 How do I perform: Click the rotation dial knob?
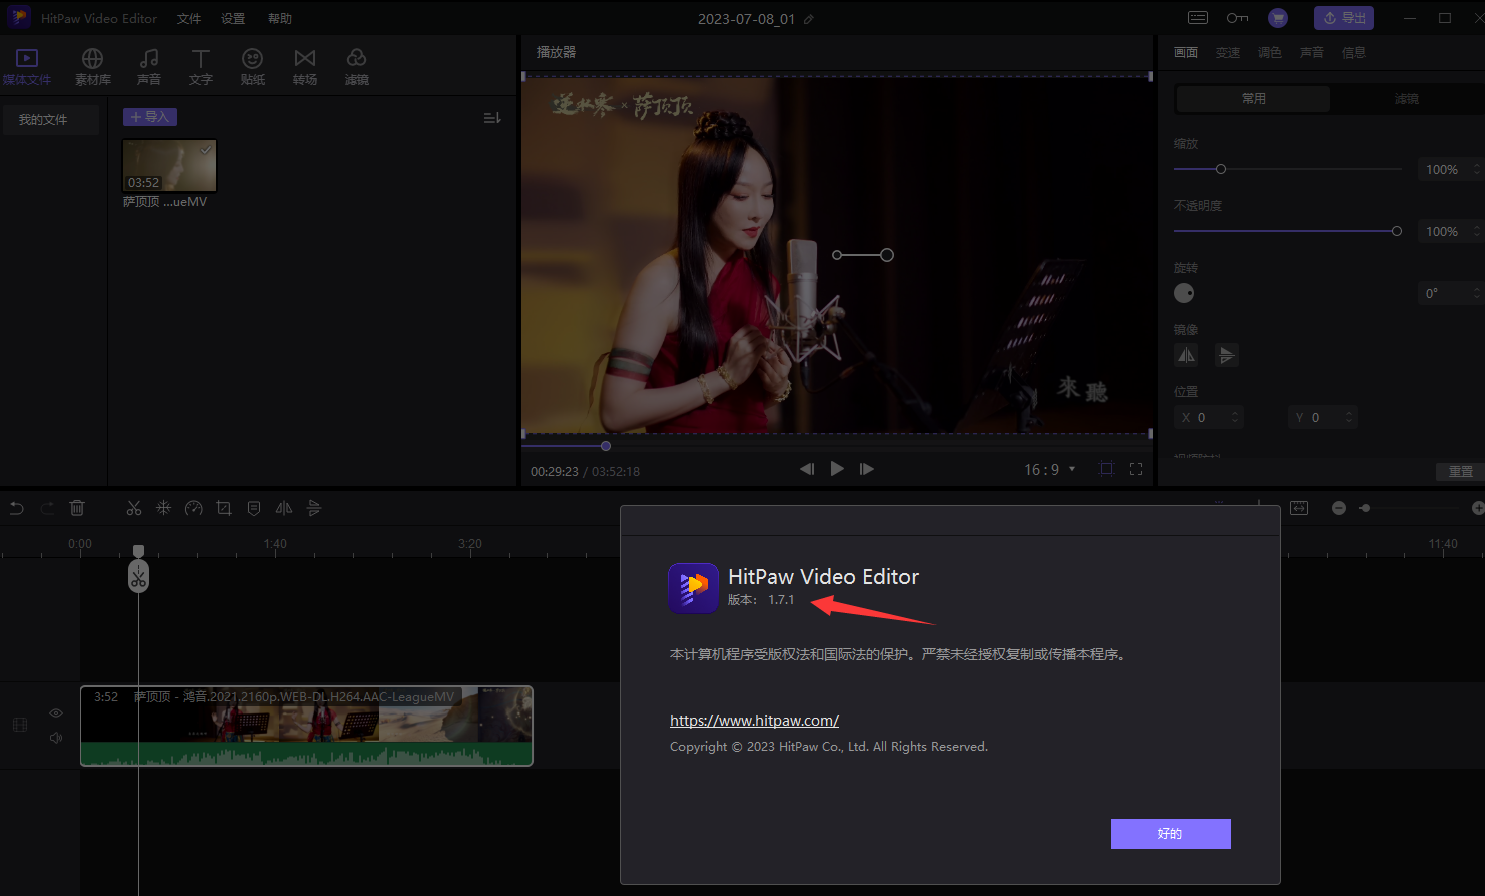(x=1184, y=293)
